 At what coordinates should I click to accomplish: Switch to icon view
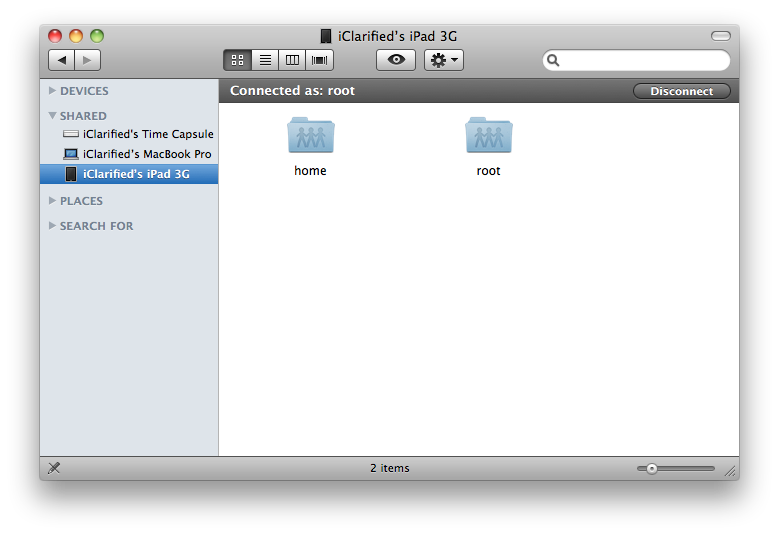pos(237,60)
